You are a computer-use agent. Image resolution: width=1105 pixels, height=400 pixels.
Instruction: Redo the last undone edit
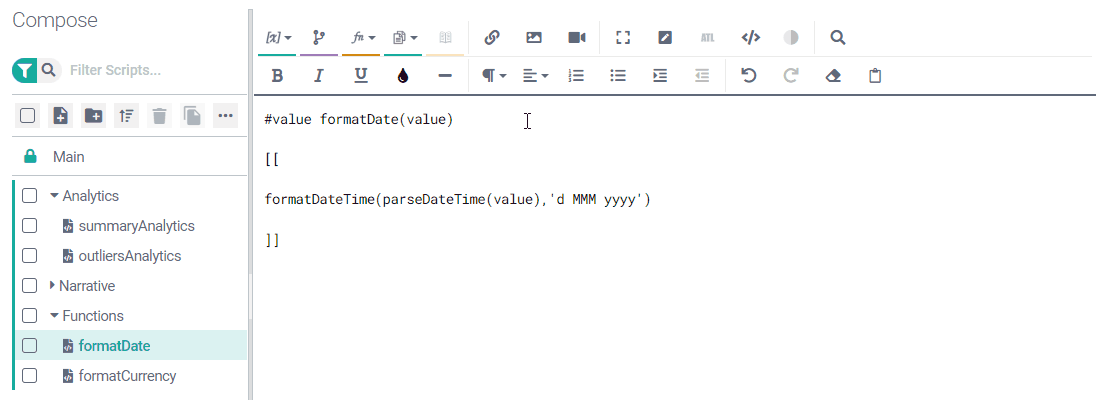[x=791, y=75]
